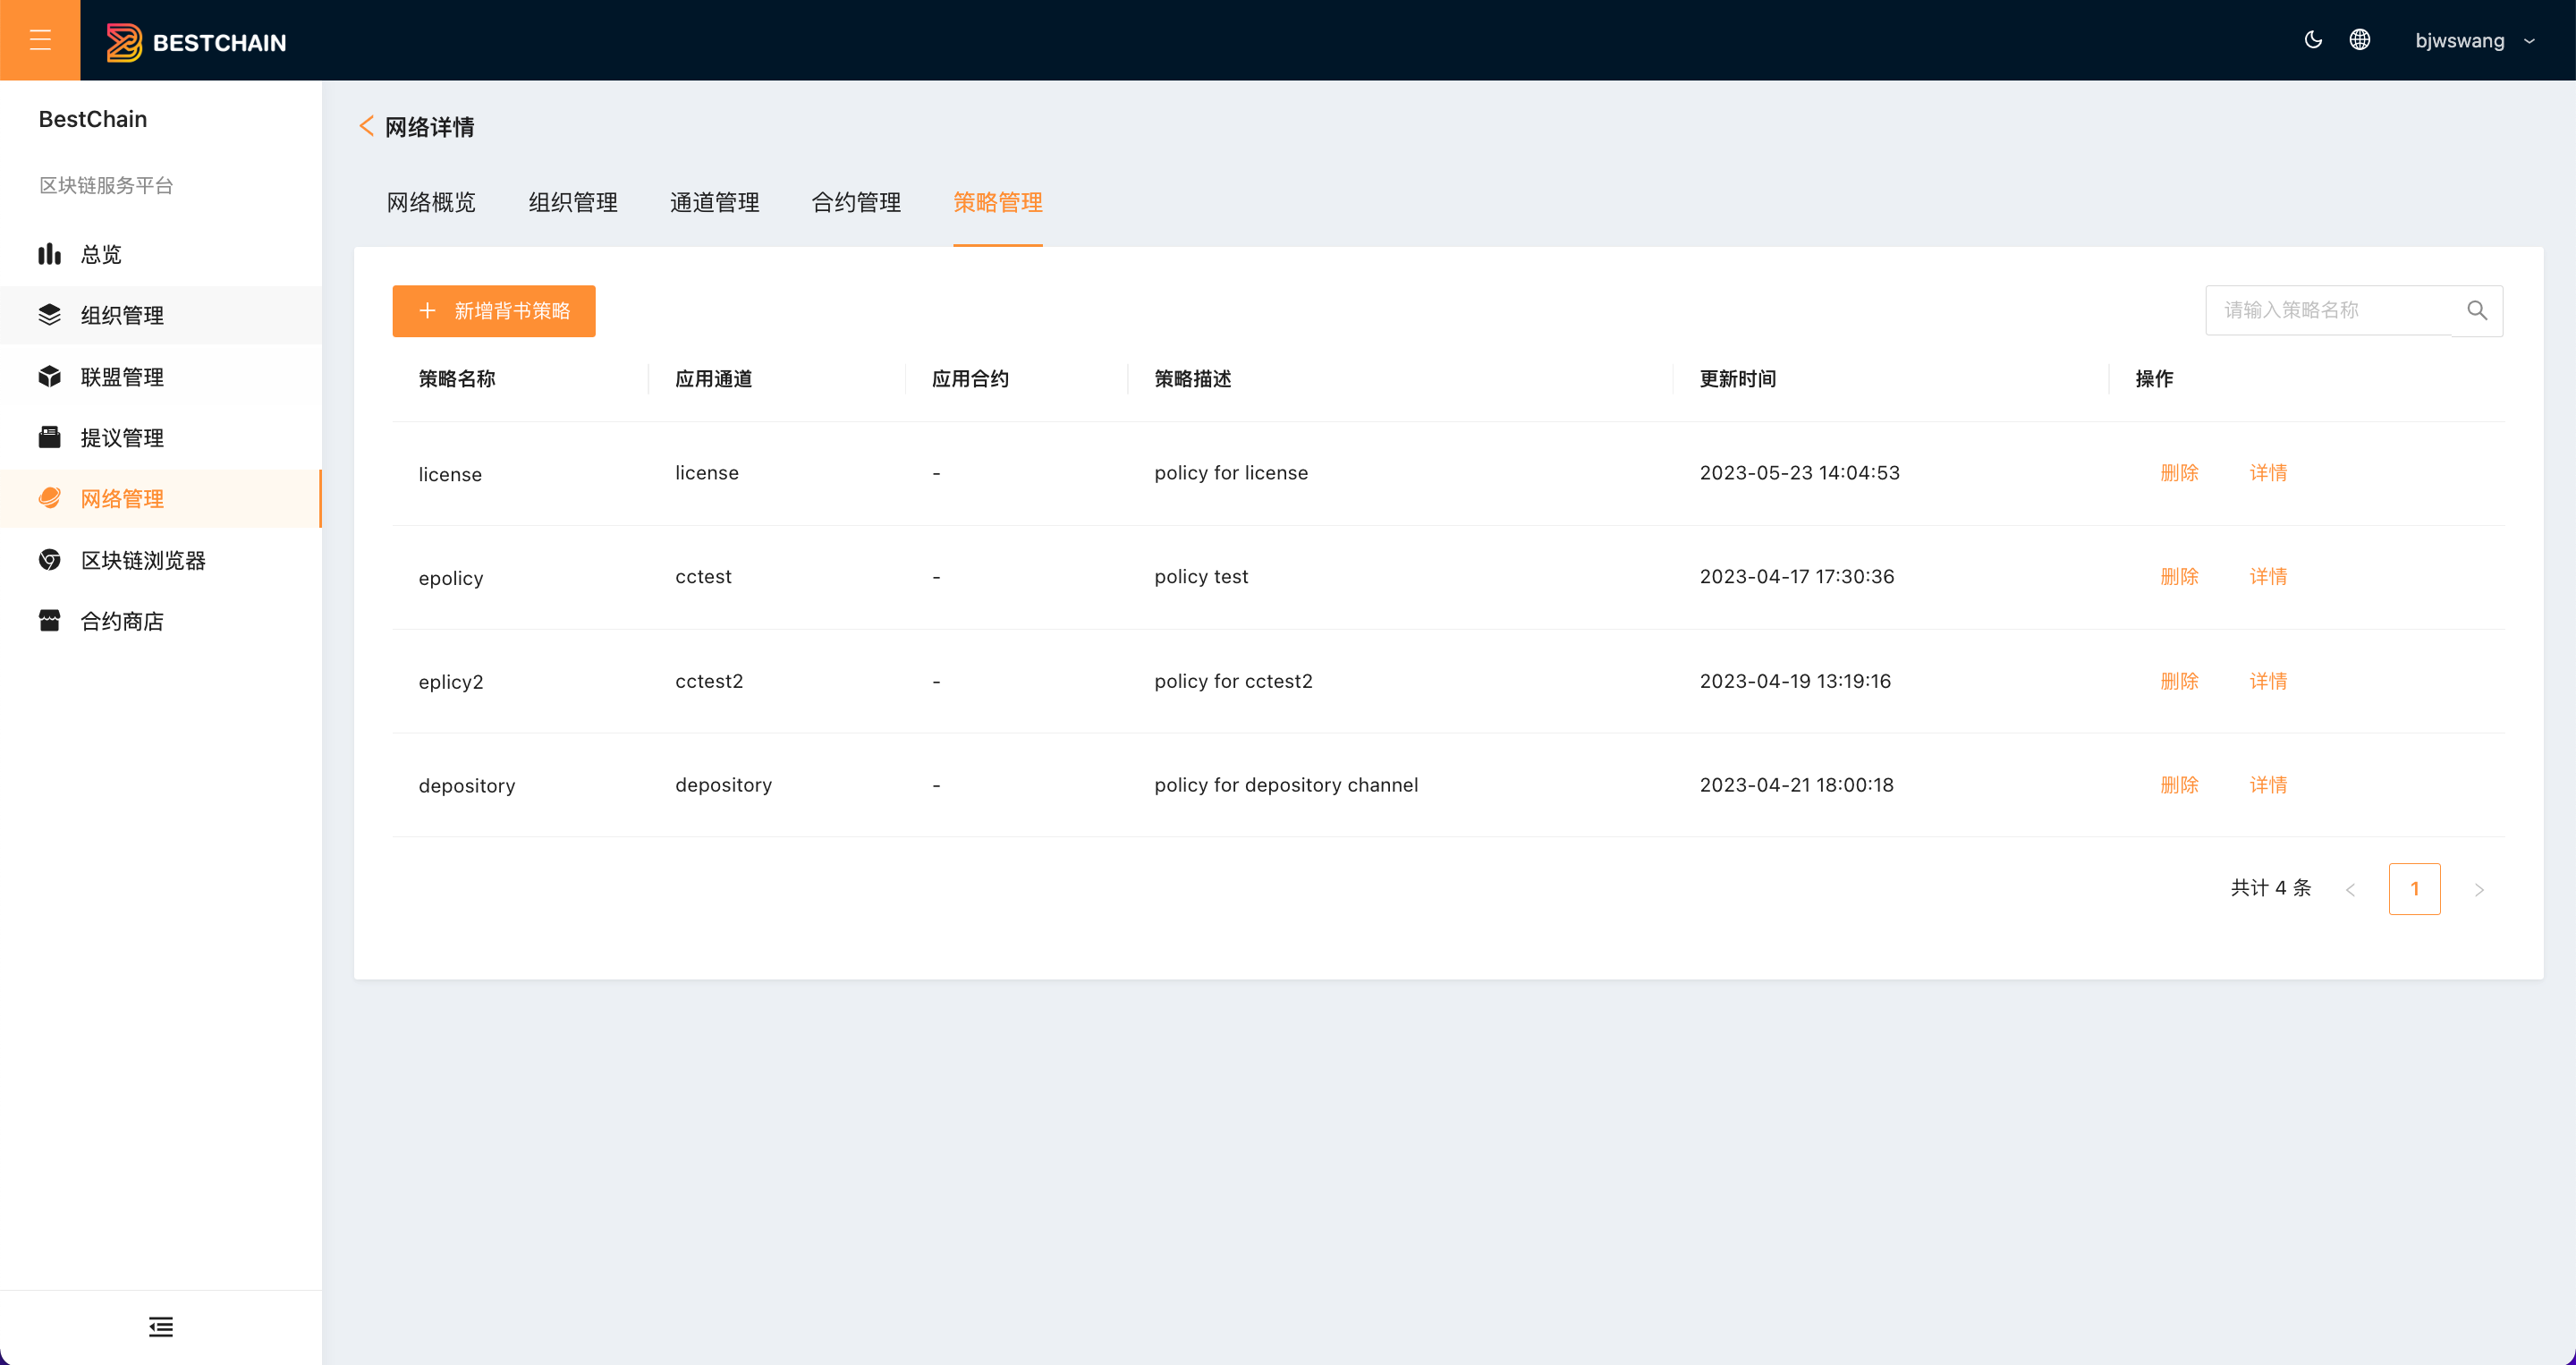Click the 总览 bar chart icon

49,254
